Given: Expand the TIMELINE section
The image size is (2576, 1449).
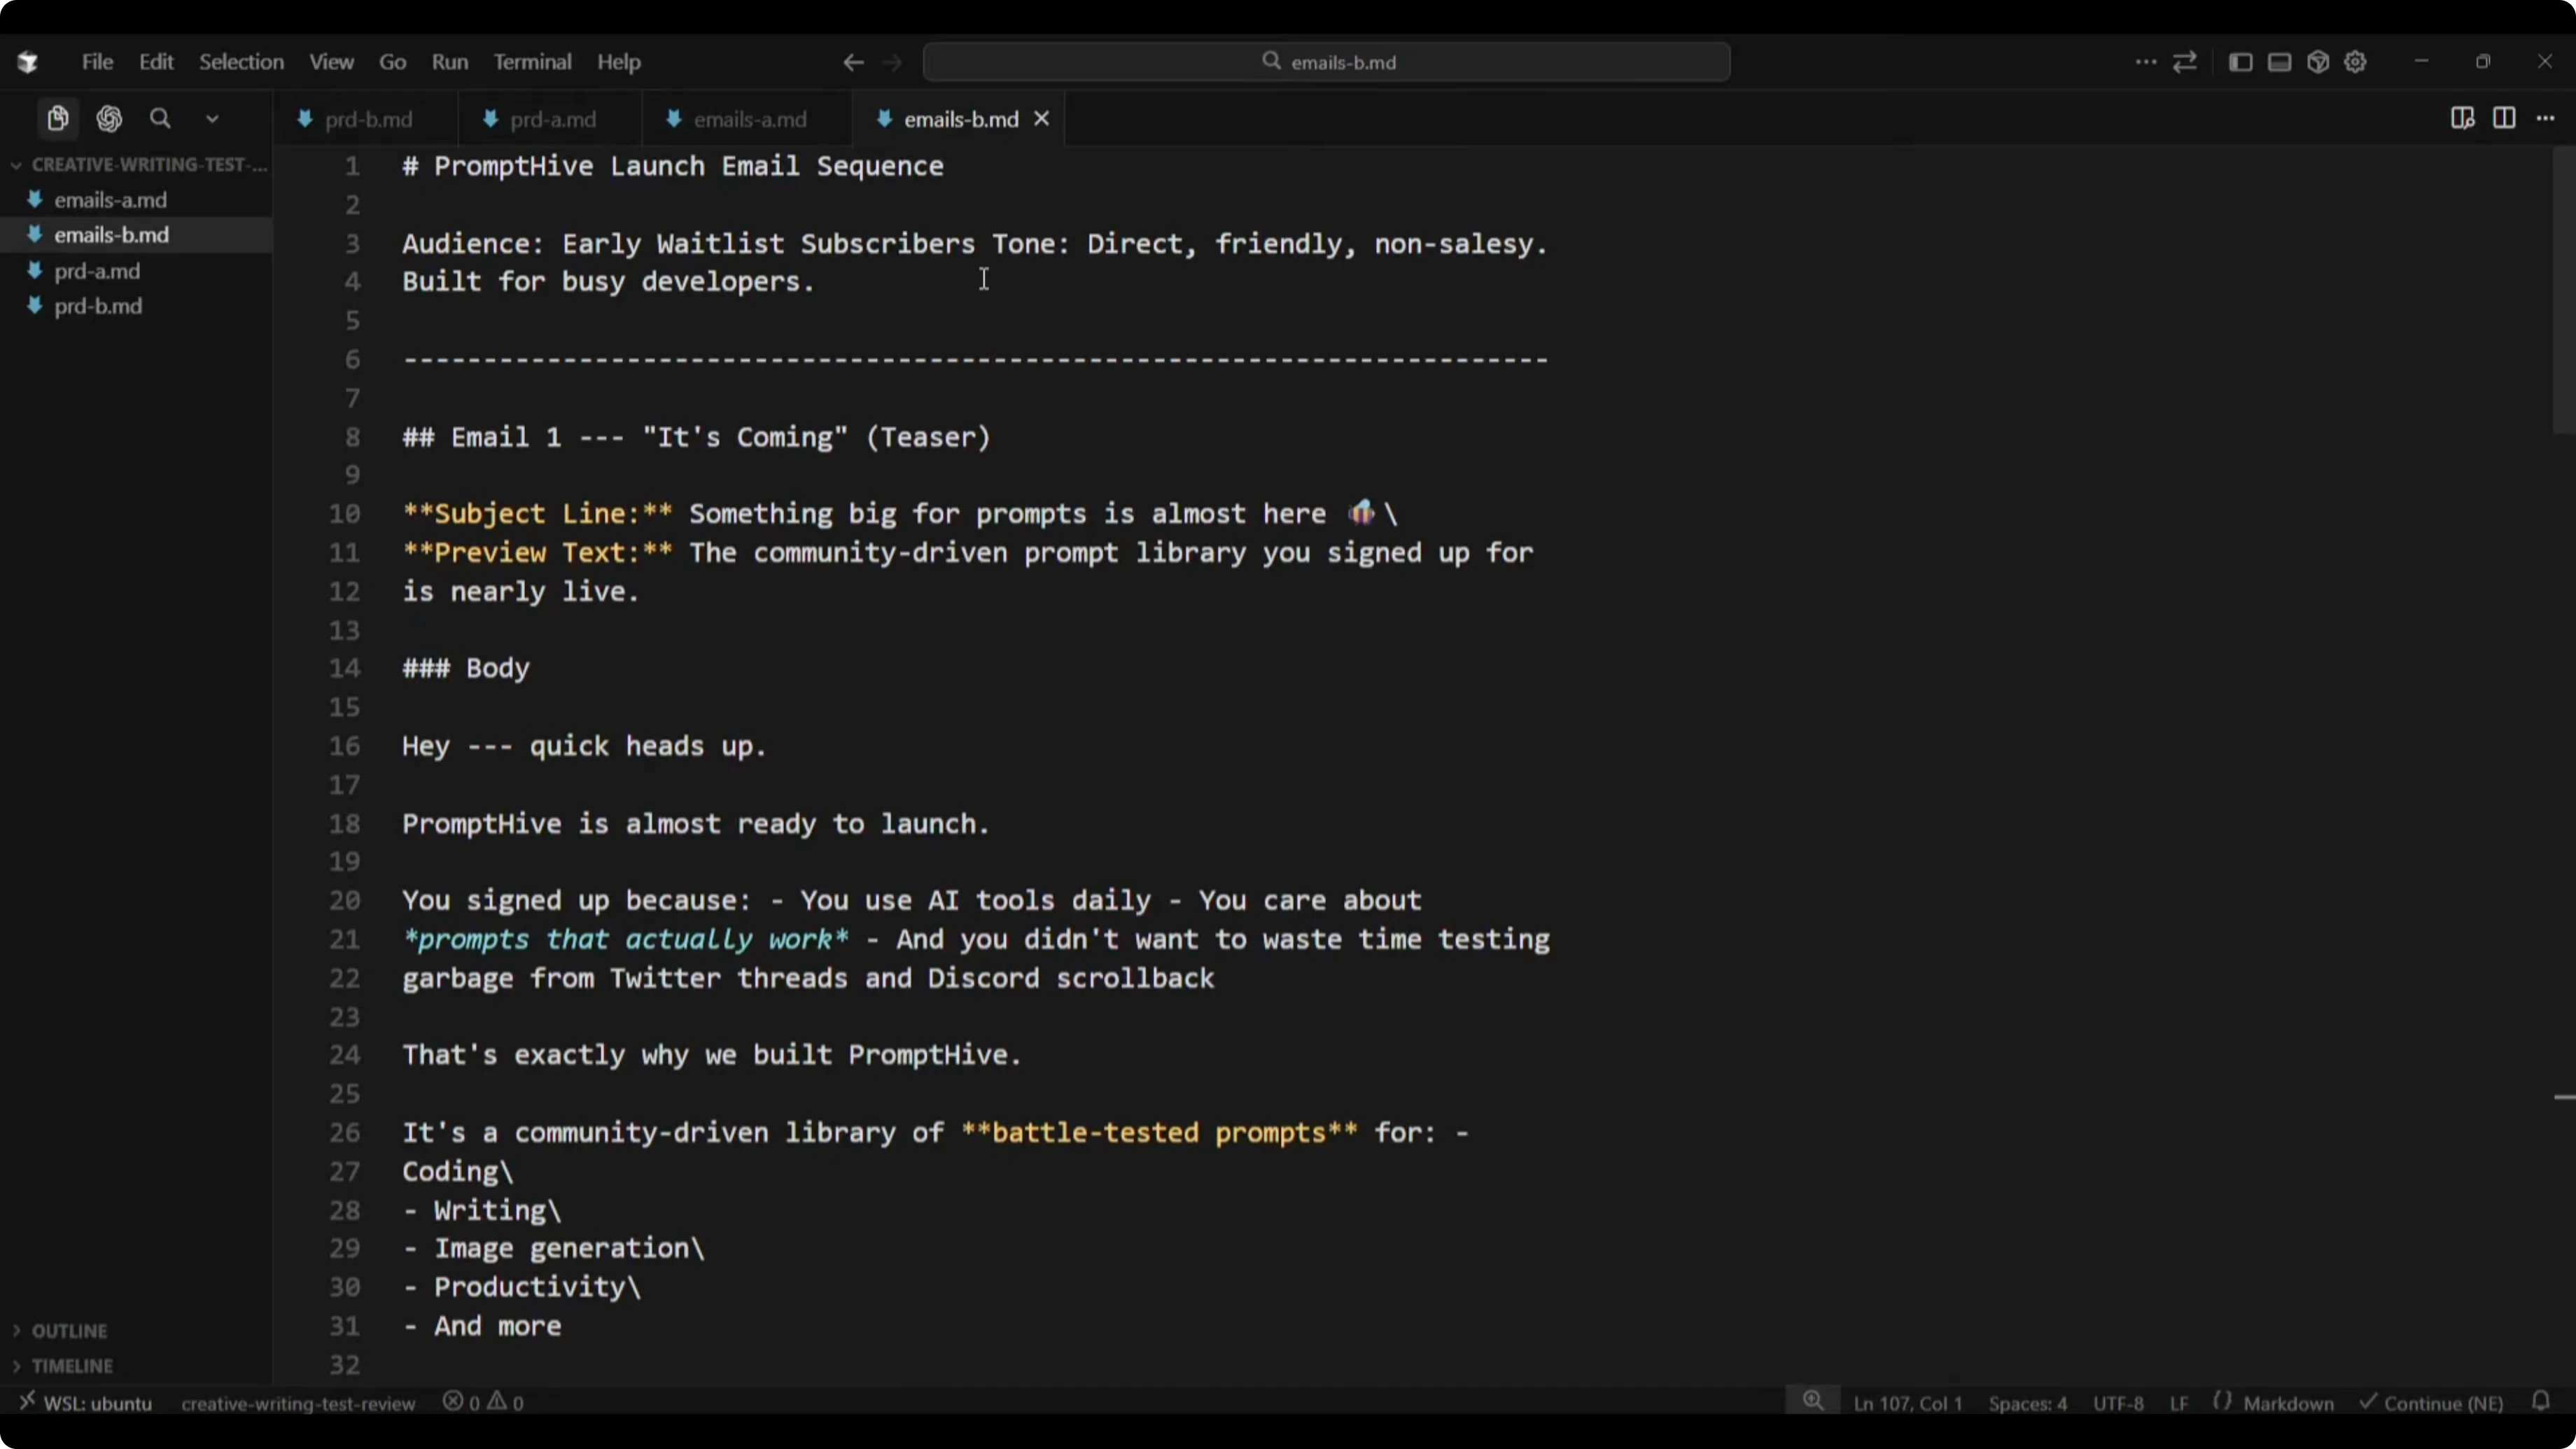Looking at the screenshot, I should (71, 1366).
